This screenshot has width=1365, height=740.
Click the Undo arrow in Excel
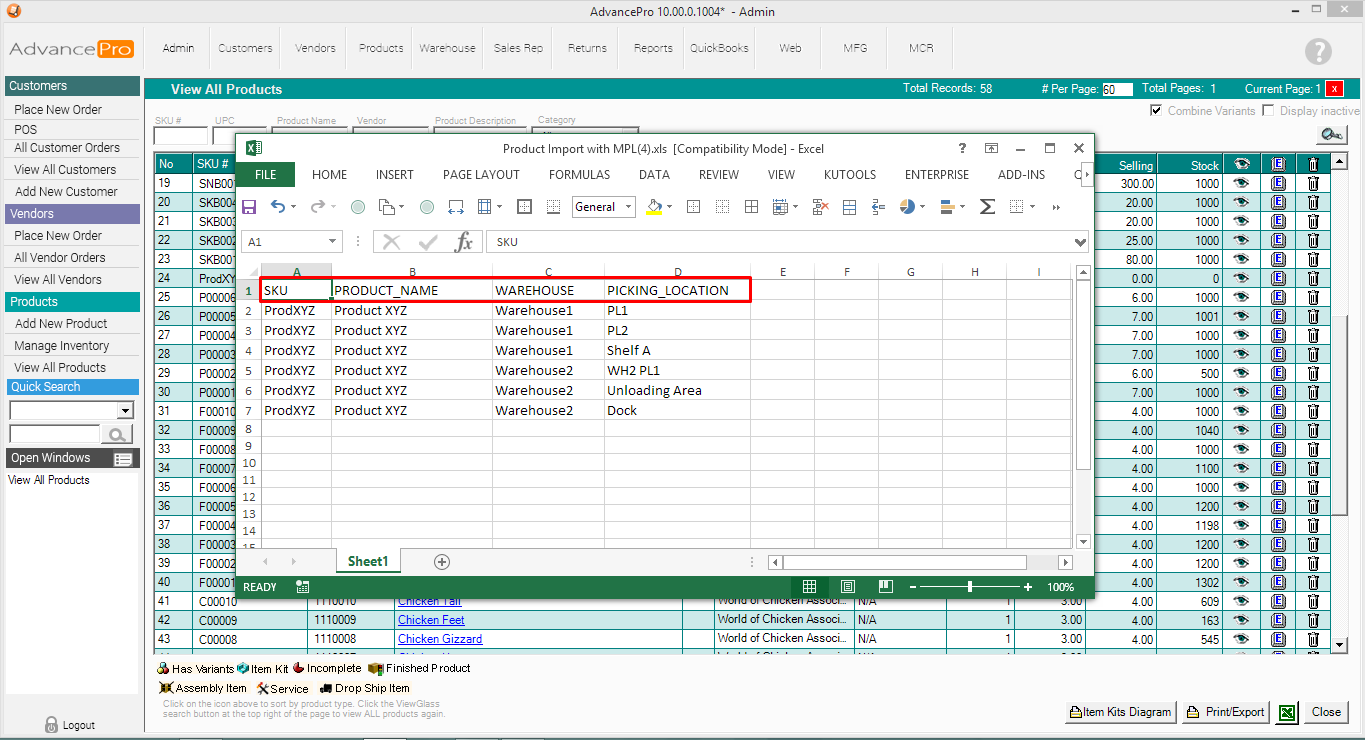coord(278,207)
